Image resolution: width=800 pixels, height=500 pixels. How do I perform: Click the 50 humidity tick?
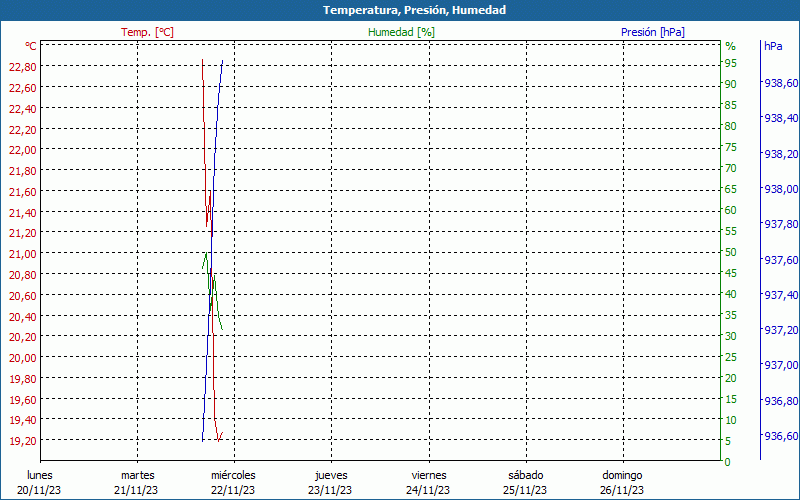click(x=731, y=252)
